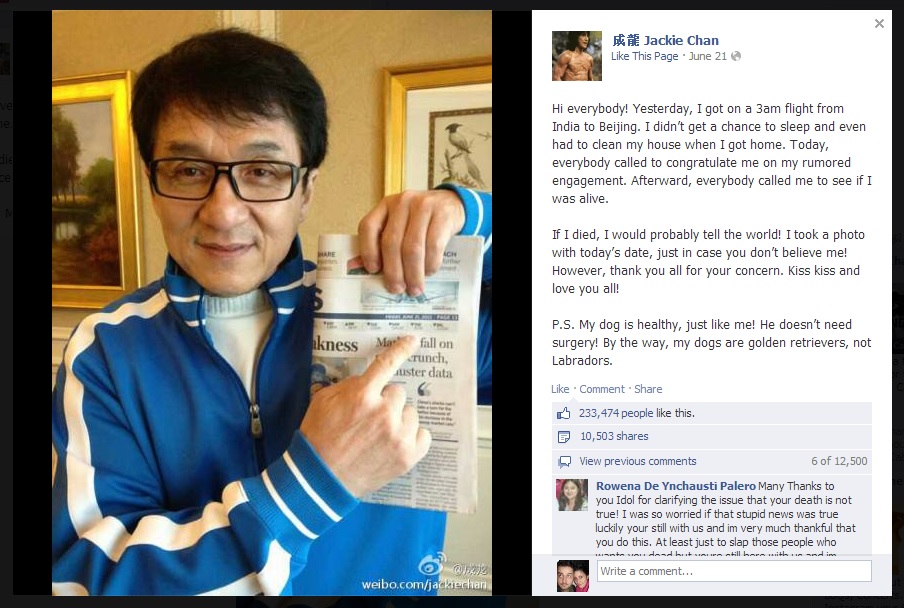904x608 pixels.
Task: Click the shares note icon
Action: point(564,437)
